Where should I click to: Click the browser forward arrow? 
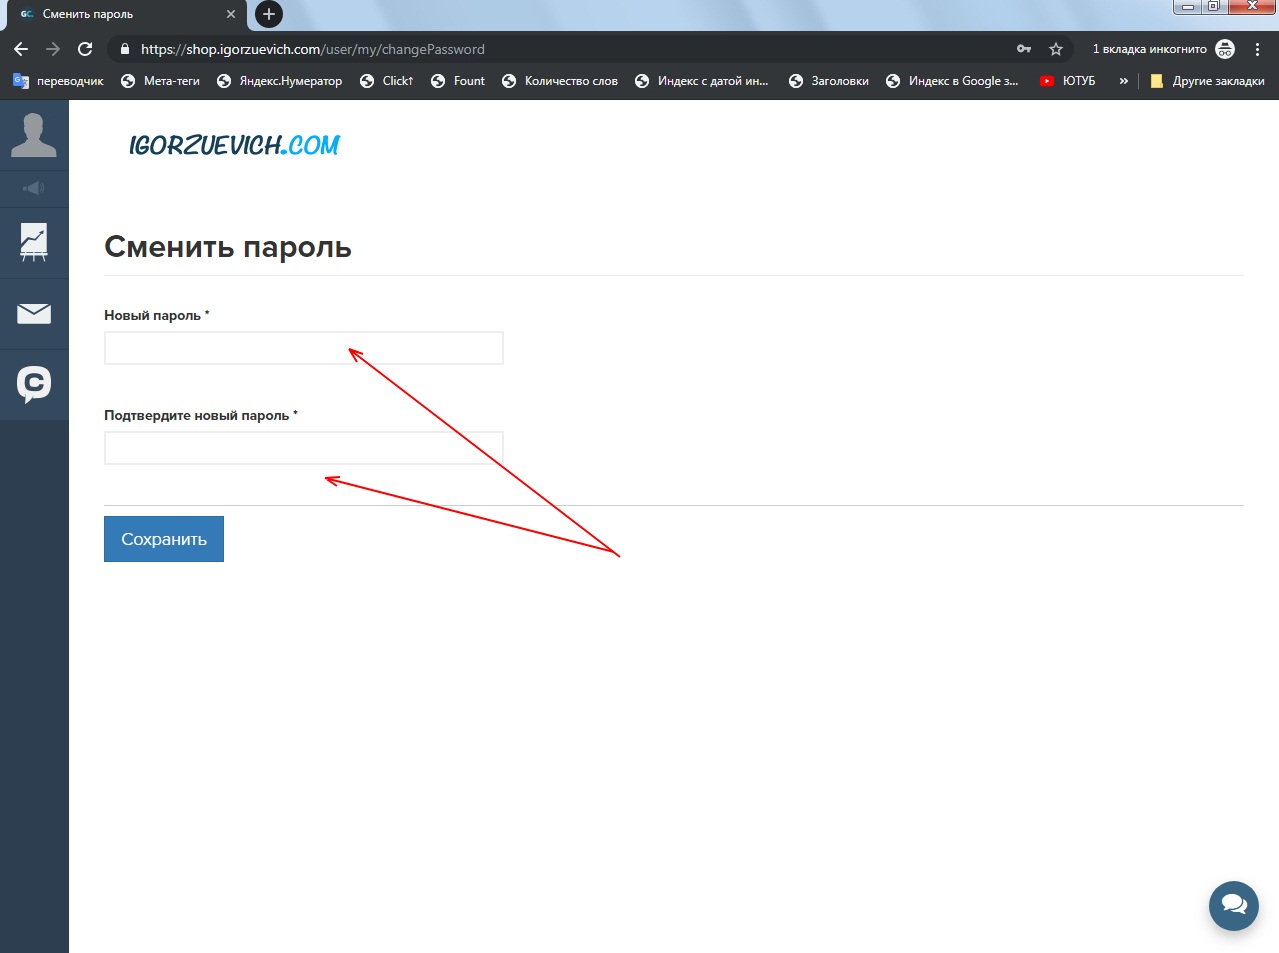tap(53, 49)
